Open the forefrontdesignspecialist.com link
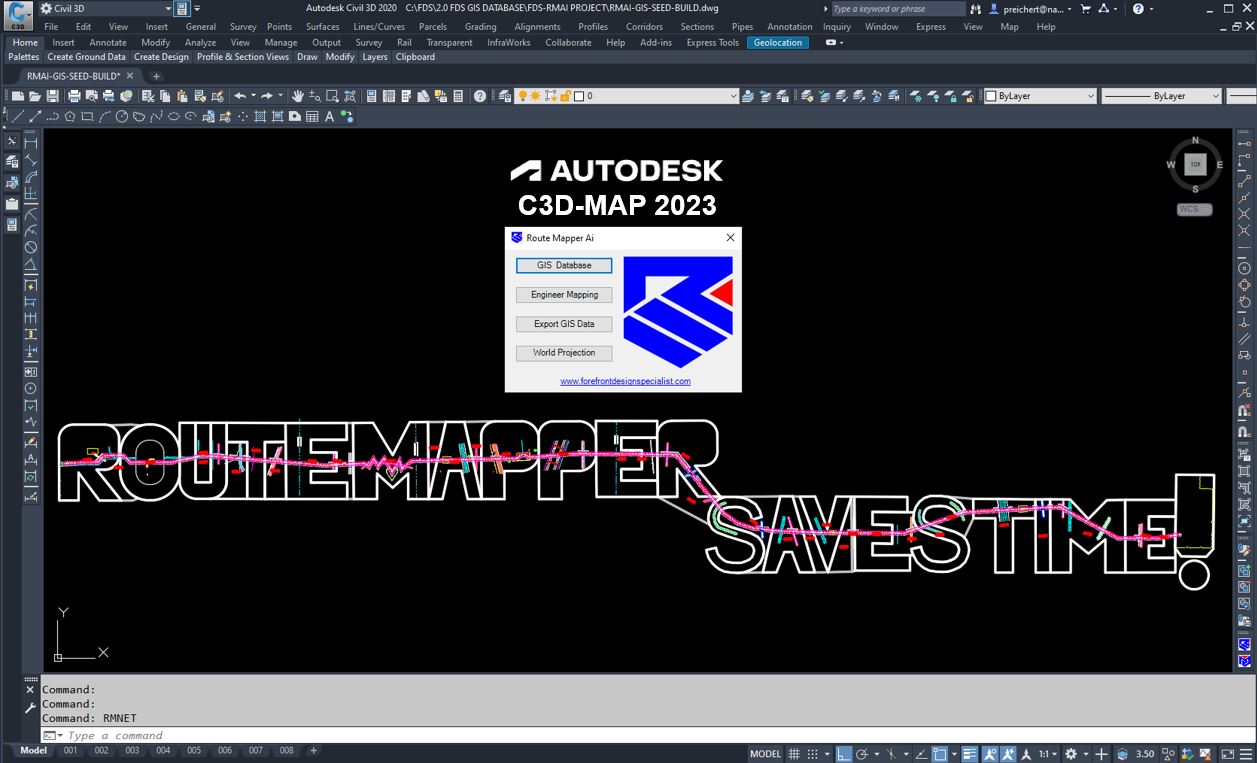The width and height of the screenshot is (1257, 763). pyautogui.click(x=625, y=381)
